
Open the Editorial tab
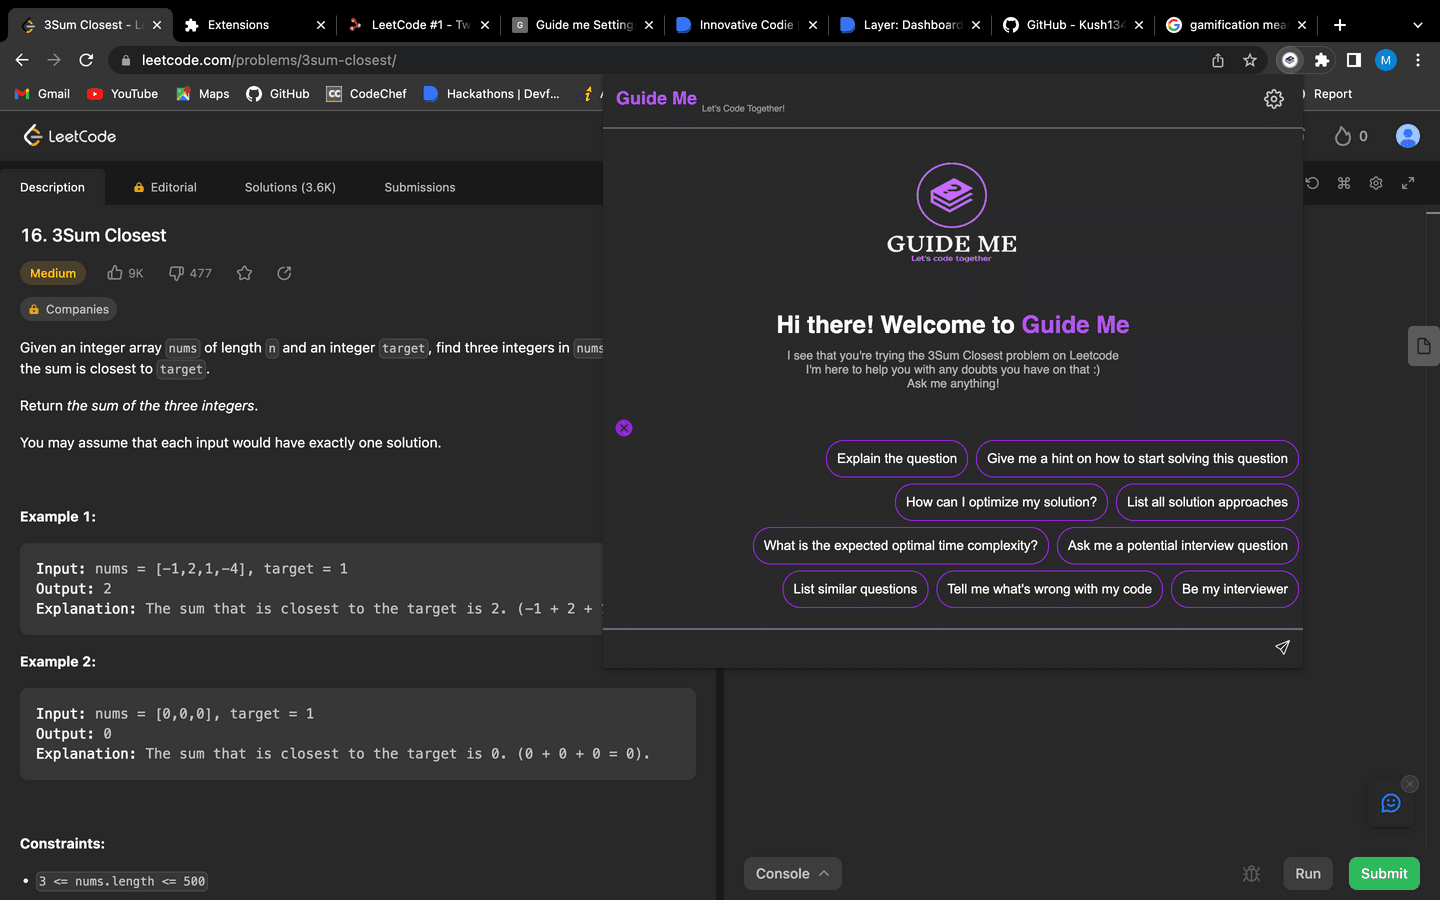pos(165,187)
